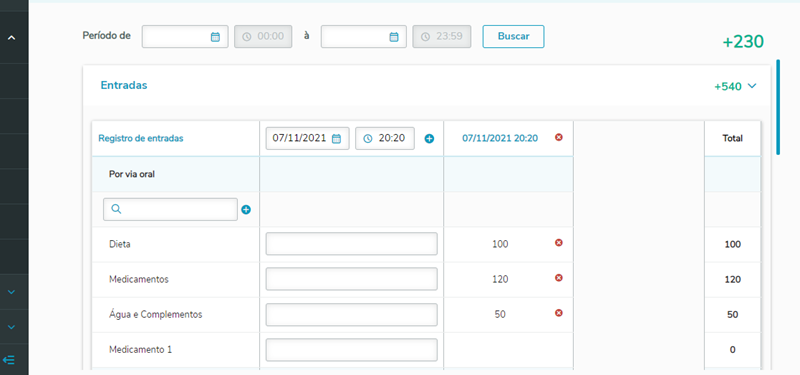Click the page vertical scrollbar thumb
The width and height of the screenshot is (800, 375).
point(778,107)
